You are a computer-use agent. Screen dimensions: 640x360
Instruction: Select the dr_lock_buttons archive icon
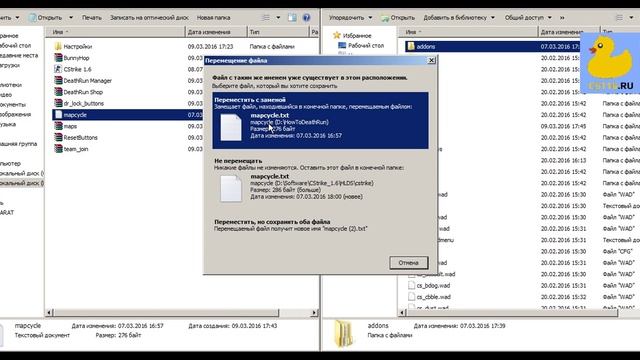[58, 104]
